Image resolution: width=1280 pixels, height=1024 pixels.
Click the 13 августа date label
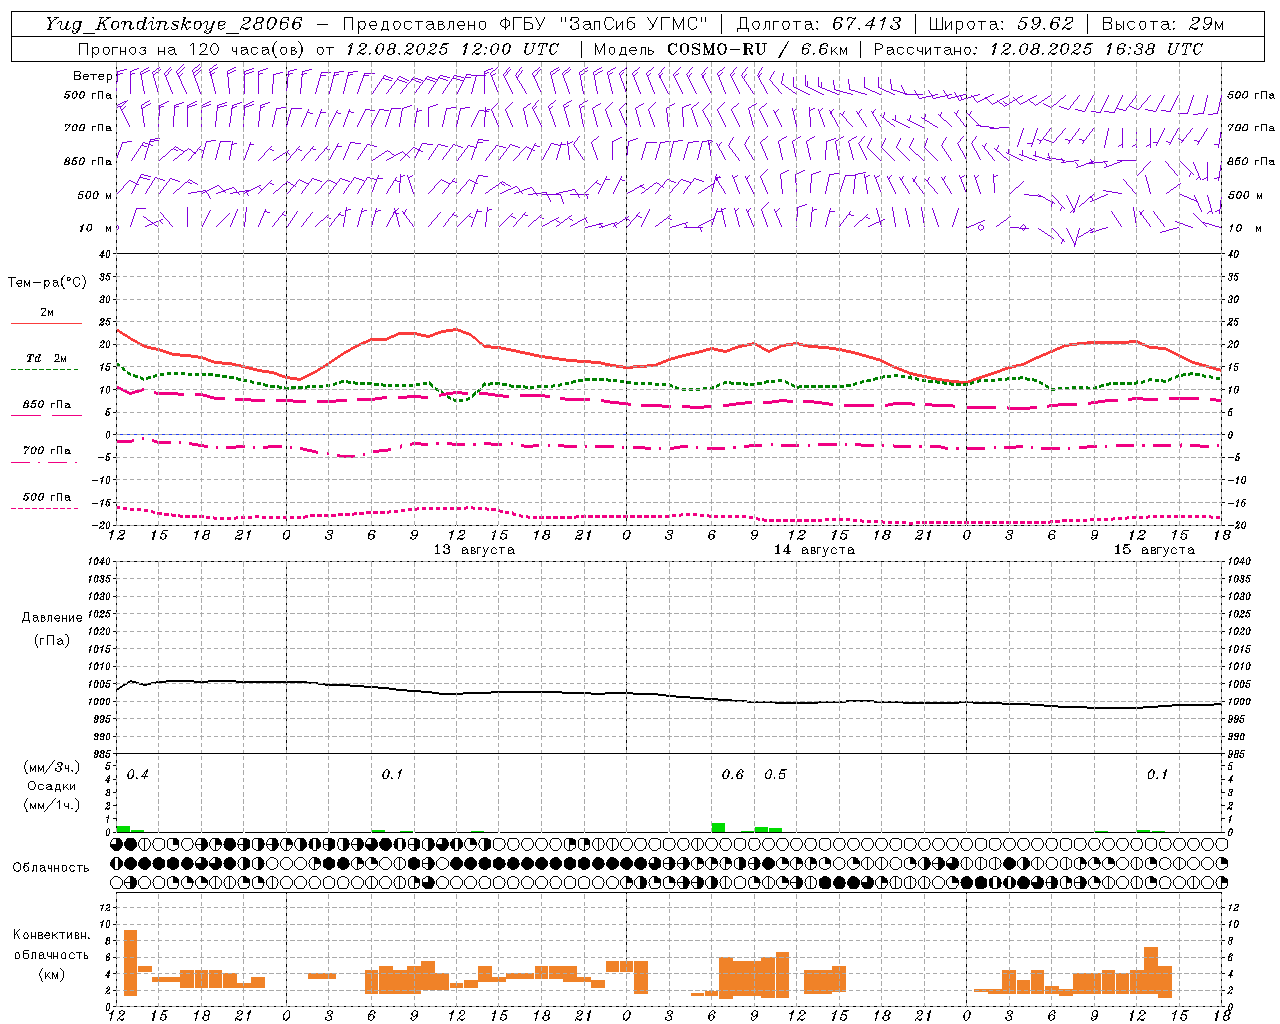474,550
